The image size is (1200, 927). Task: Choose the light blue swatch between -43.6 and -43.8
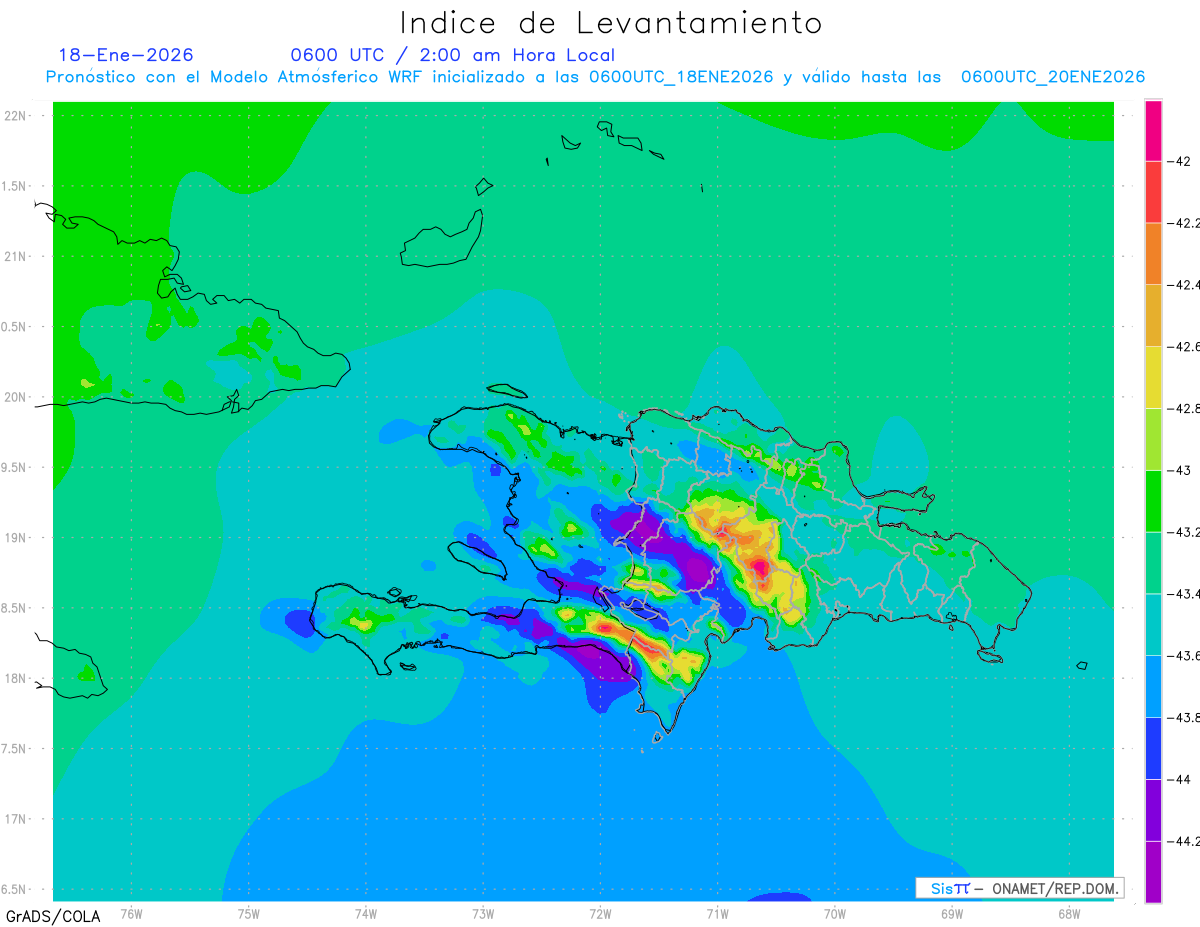coord(1153,686)
